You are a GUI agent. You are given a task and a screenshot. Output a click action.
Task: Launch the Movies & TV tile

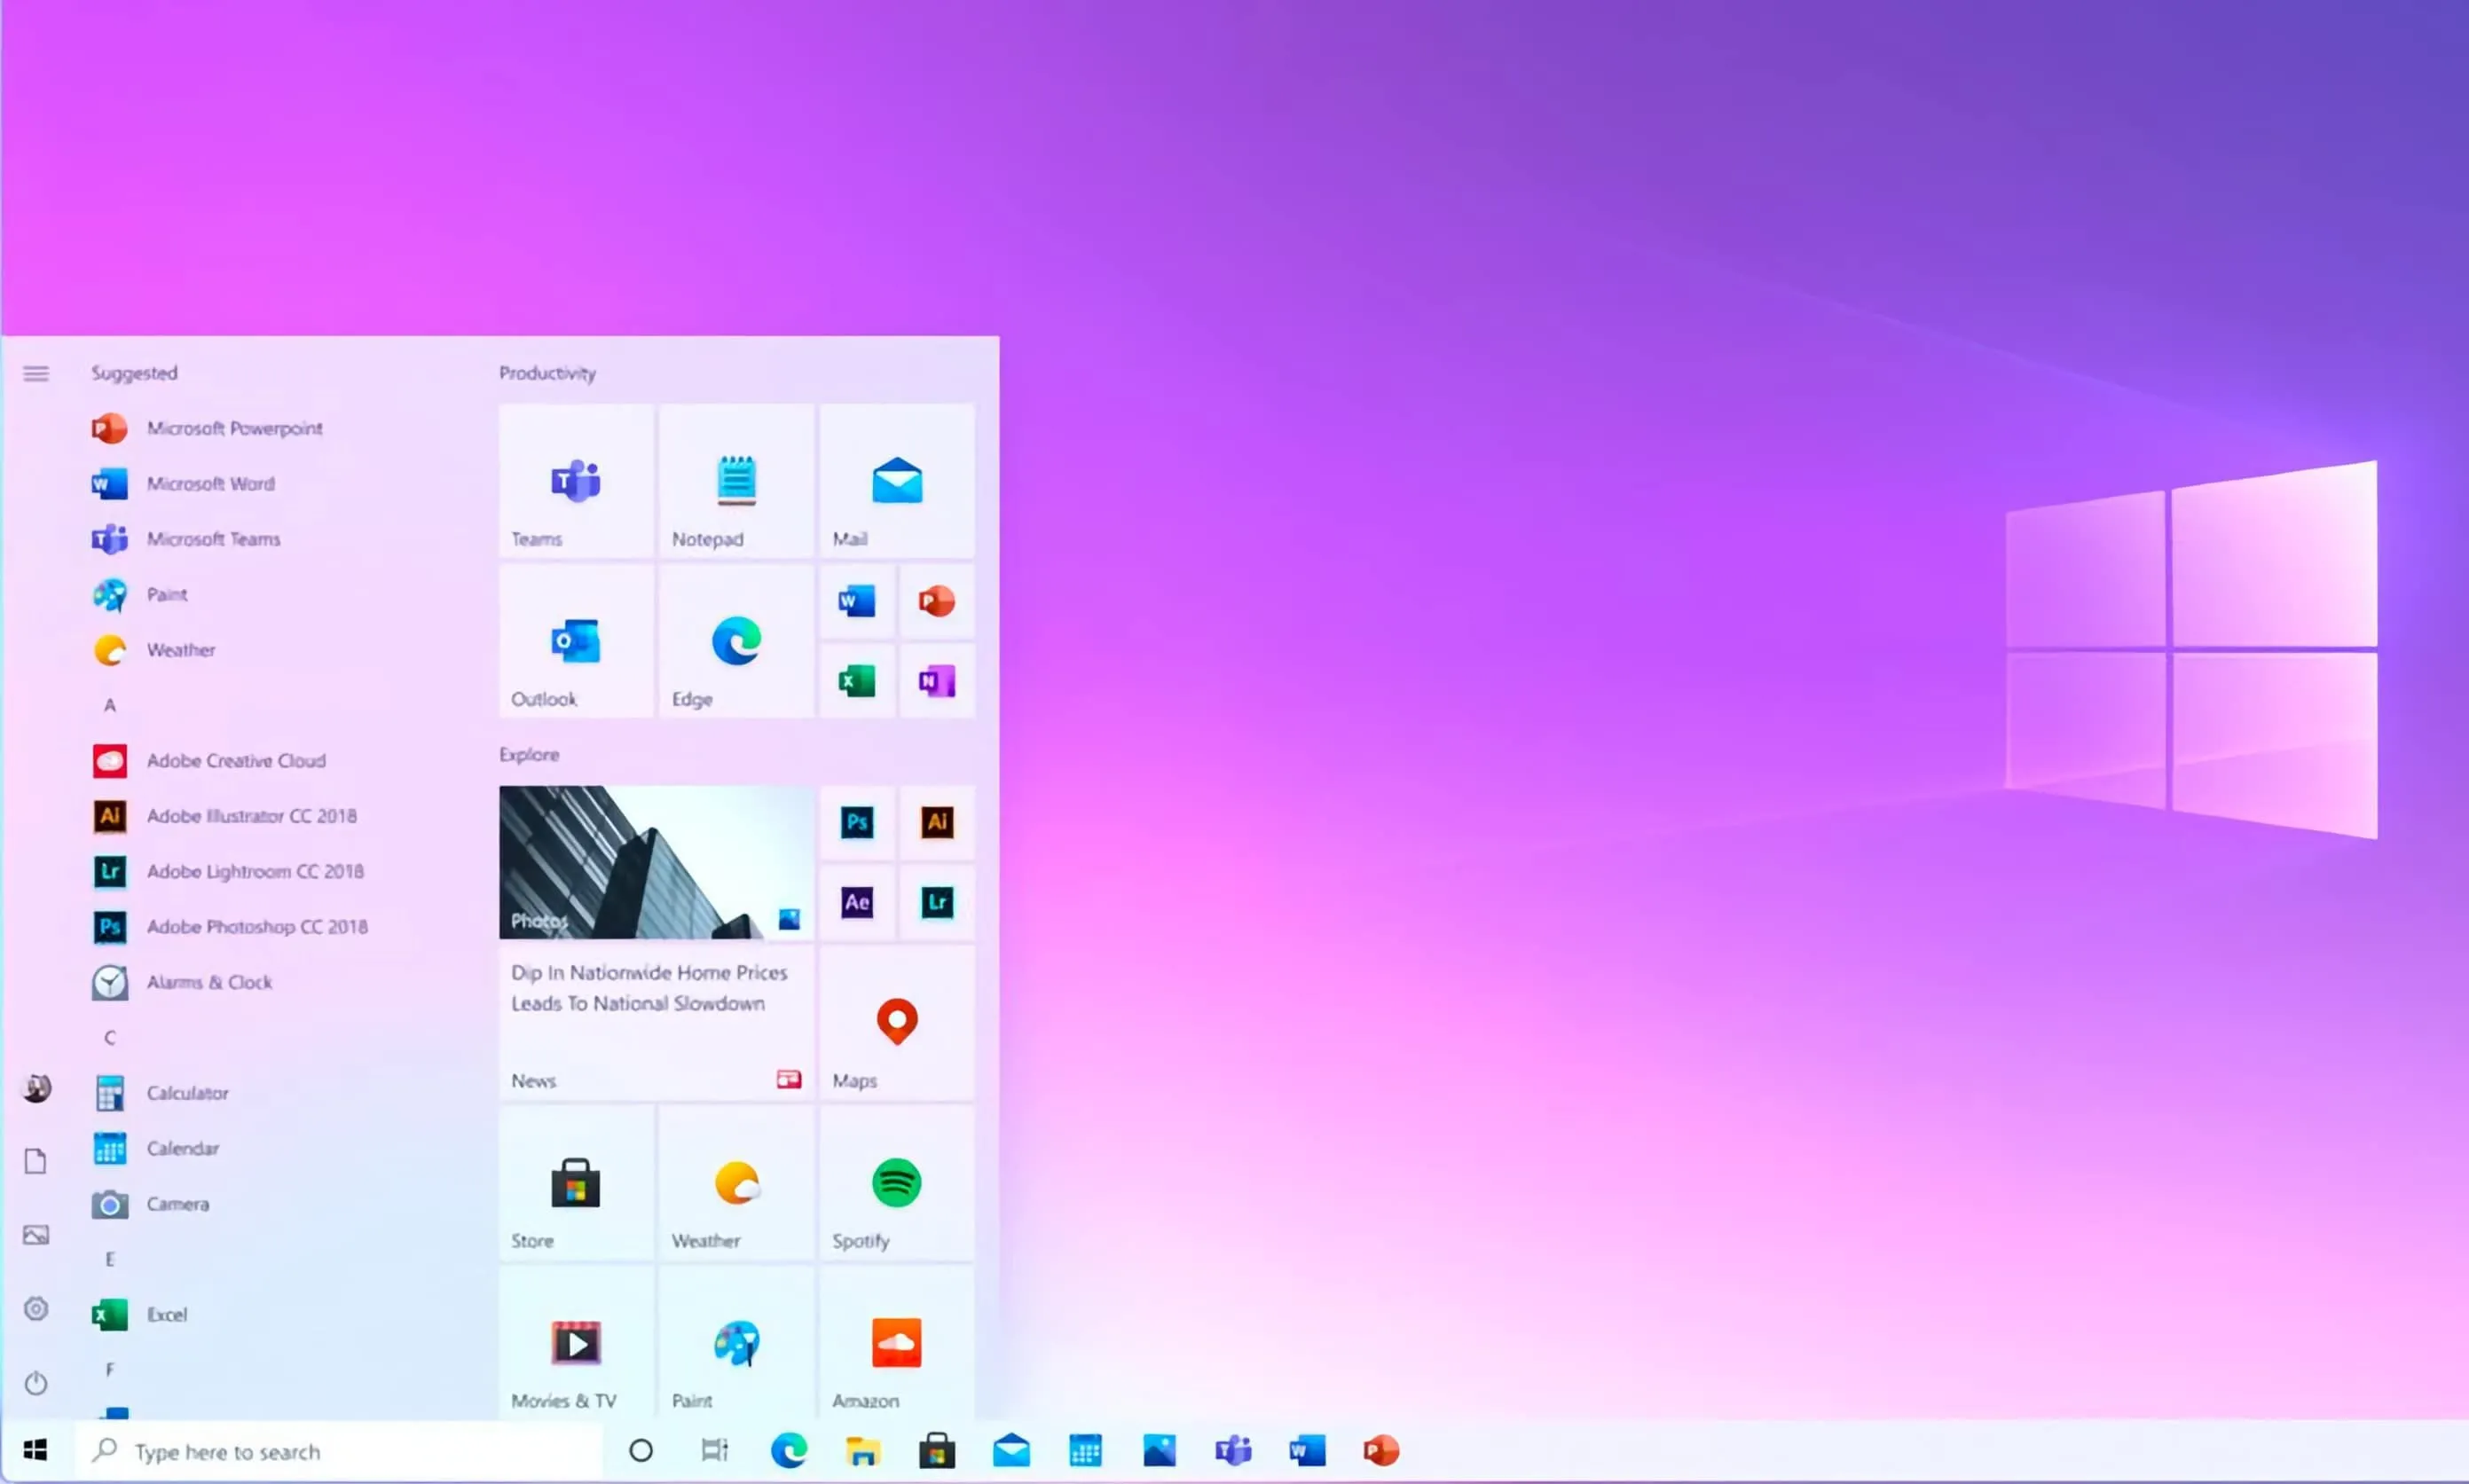tap(576, 1344)
